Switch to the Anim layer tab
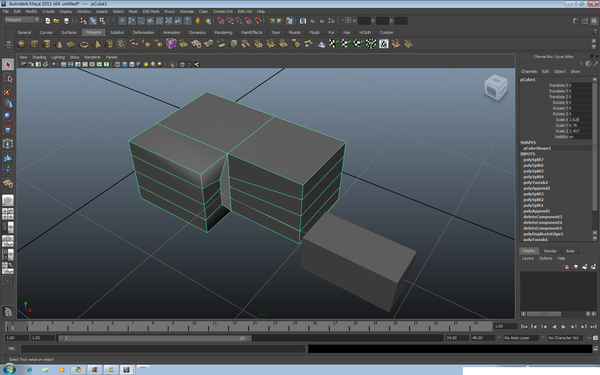The height and width of the screenshot is (375, 600). [570, 251]
